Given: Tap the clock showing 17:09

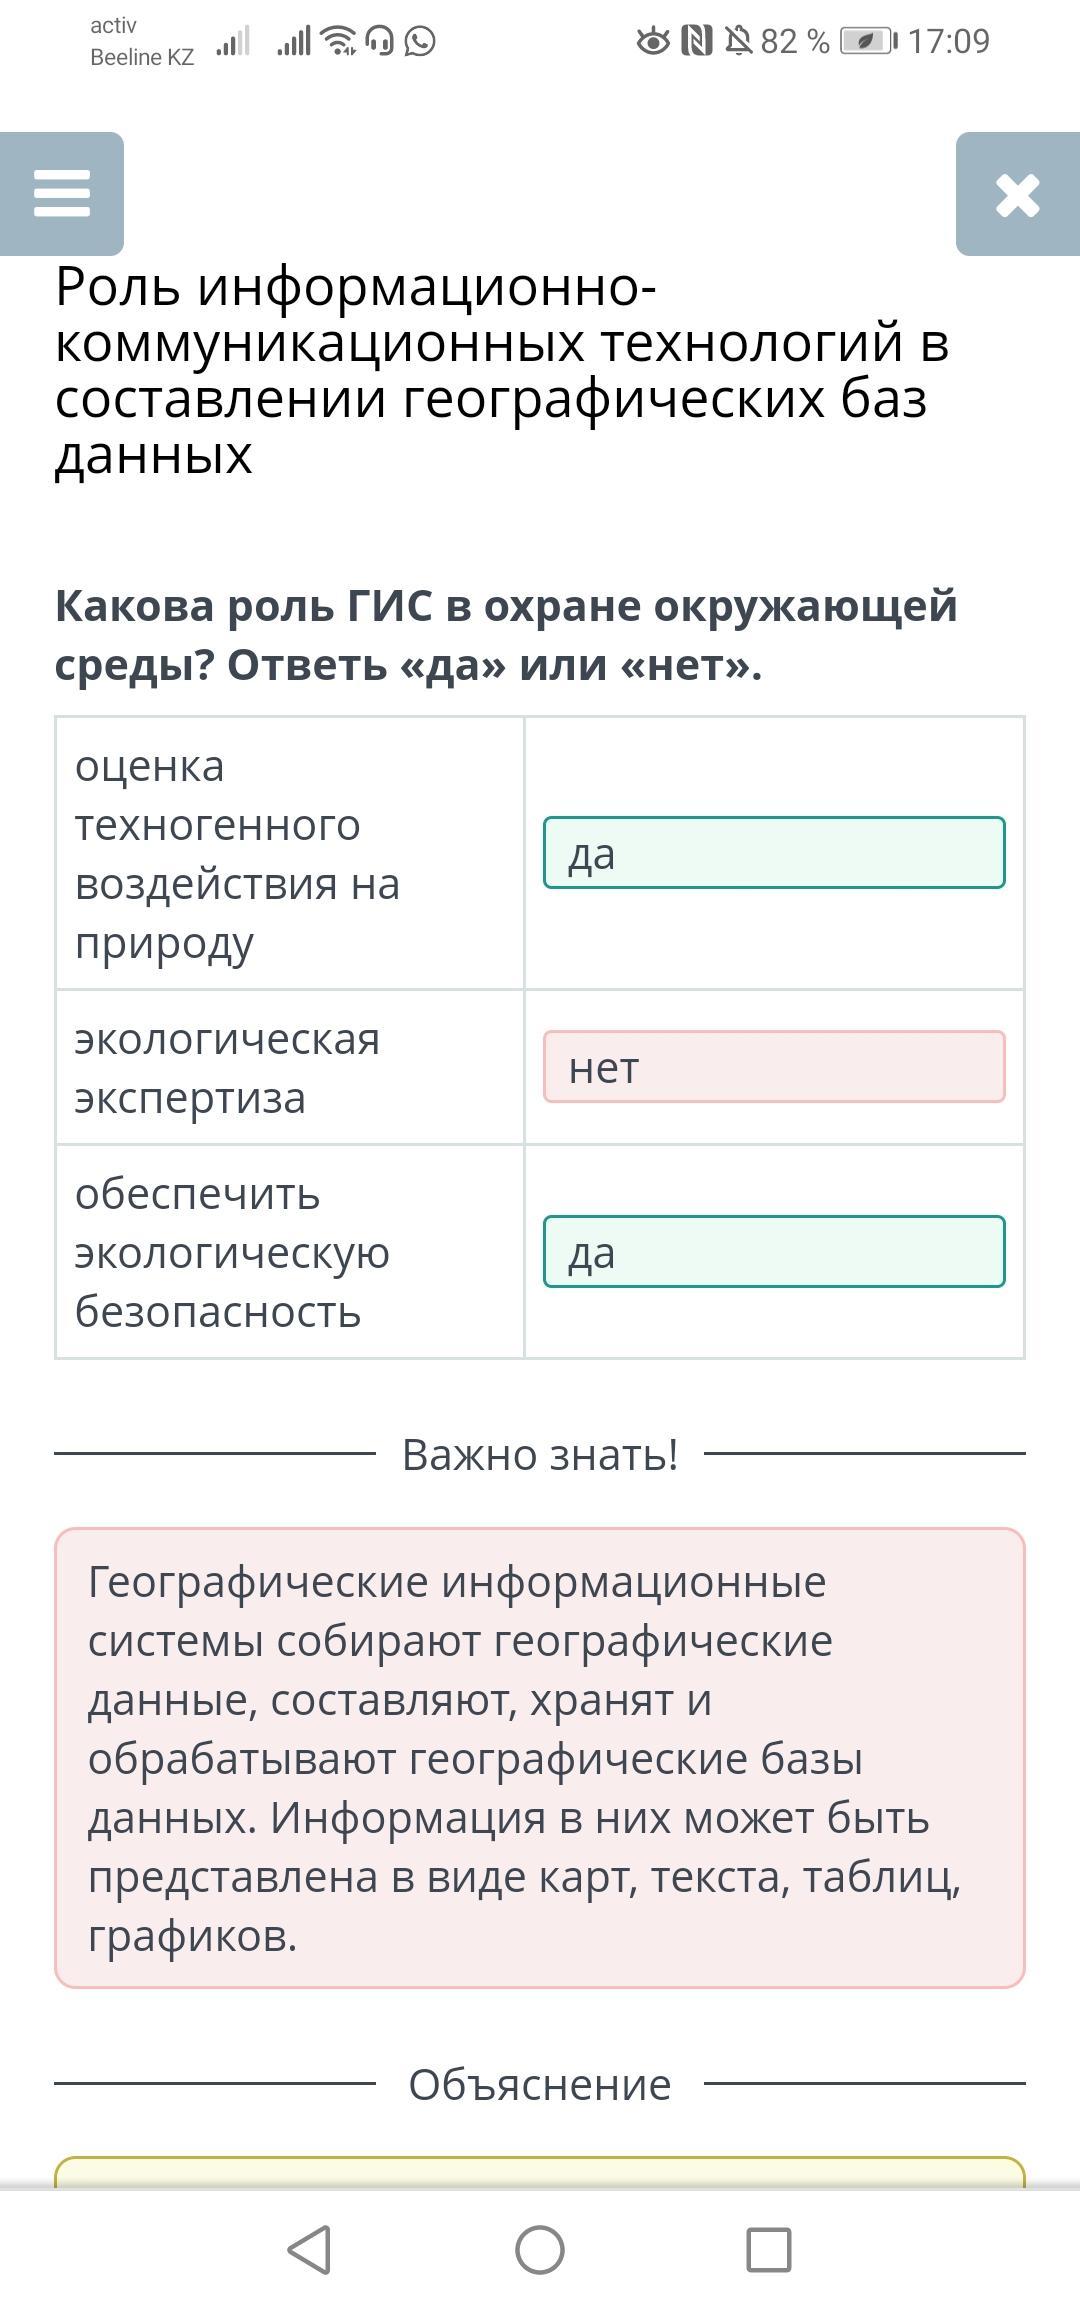Looking at the screenshot, I should 948,42.
